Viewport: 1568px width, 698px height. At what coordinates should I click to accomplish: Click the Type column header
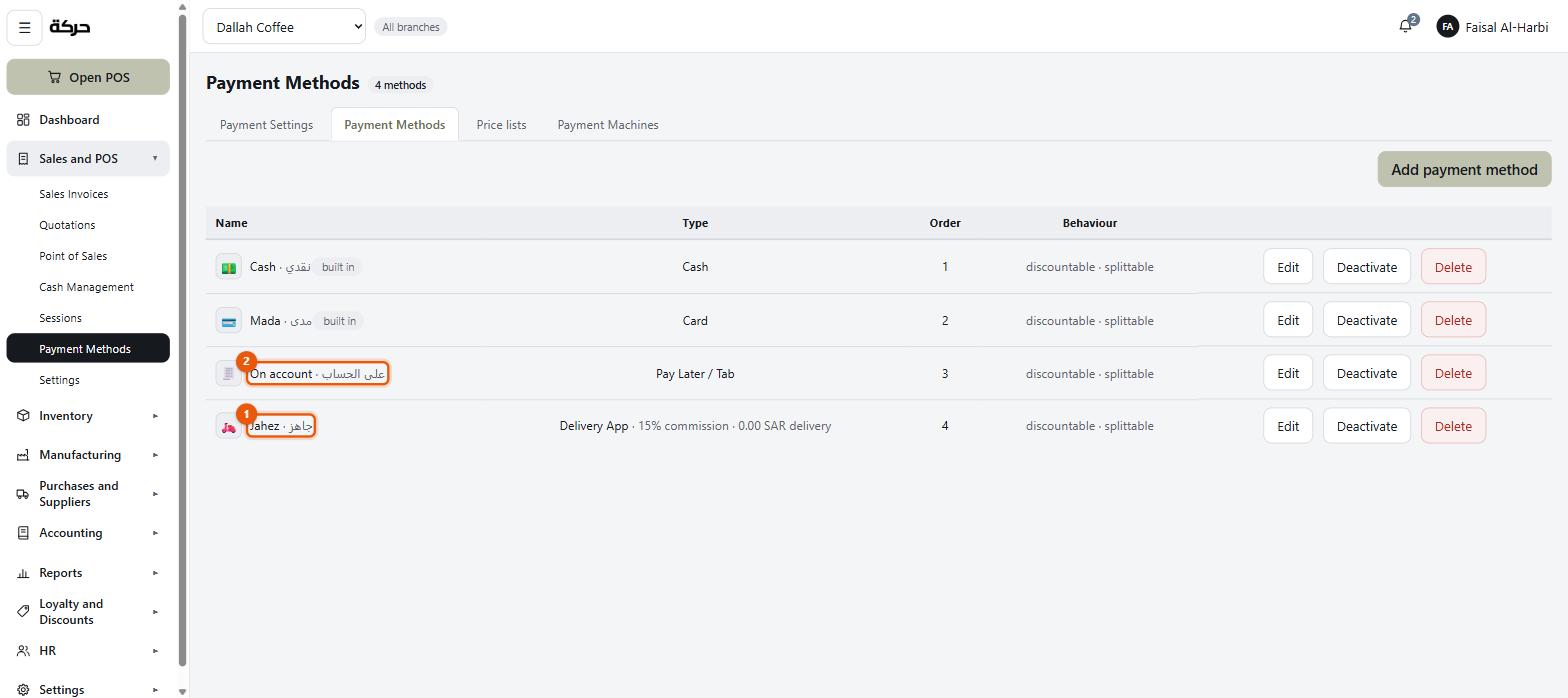(x=695, y=223)
